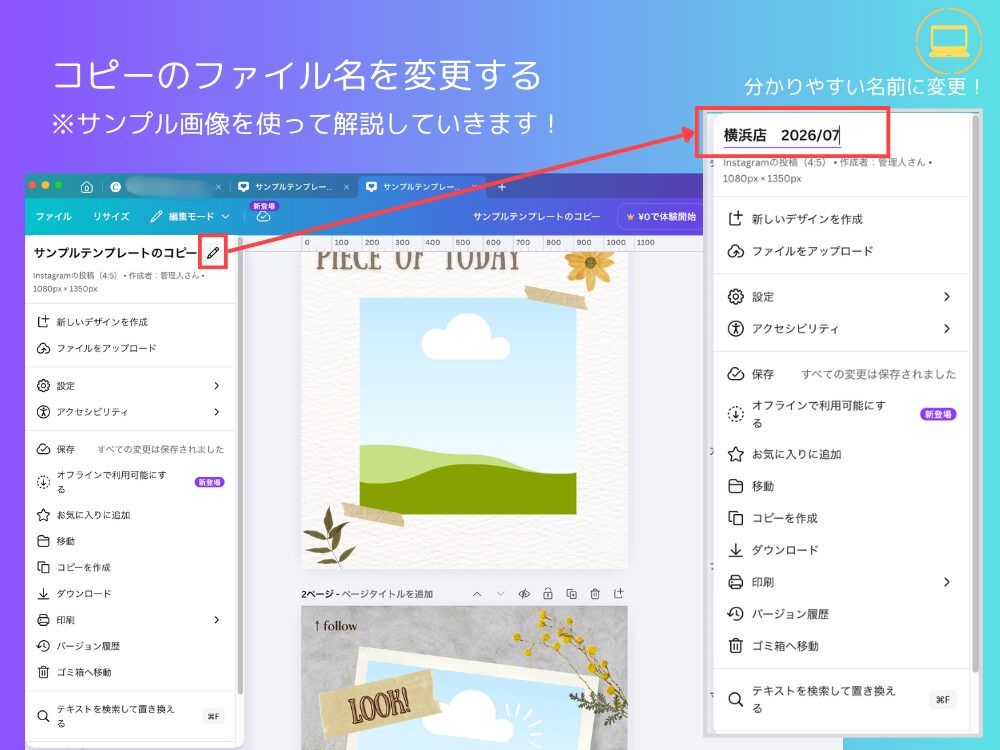Click the pencil icon beside サンプルテンプレートのコピー
This screenshot has width=1000, height=750.
213,253
